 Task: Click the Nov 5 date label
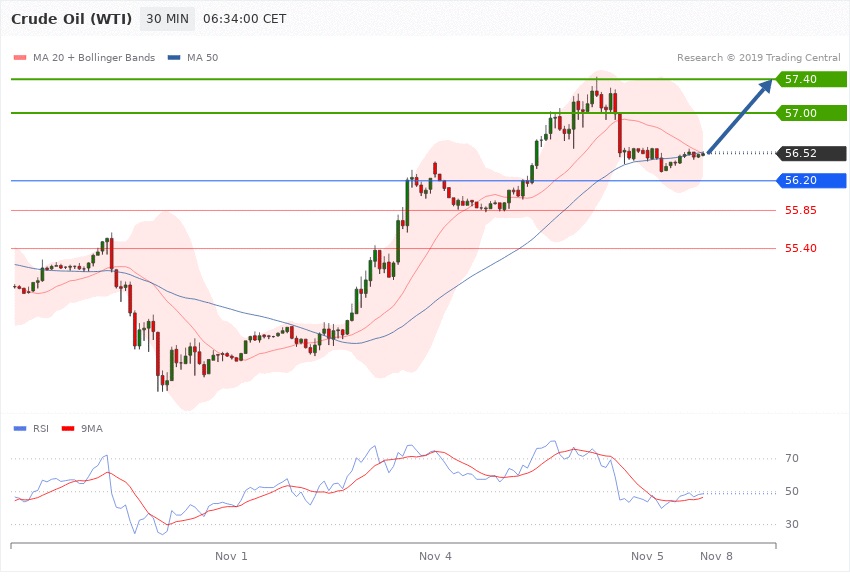coord(647,556)
